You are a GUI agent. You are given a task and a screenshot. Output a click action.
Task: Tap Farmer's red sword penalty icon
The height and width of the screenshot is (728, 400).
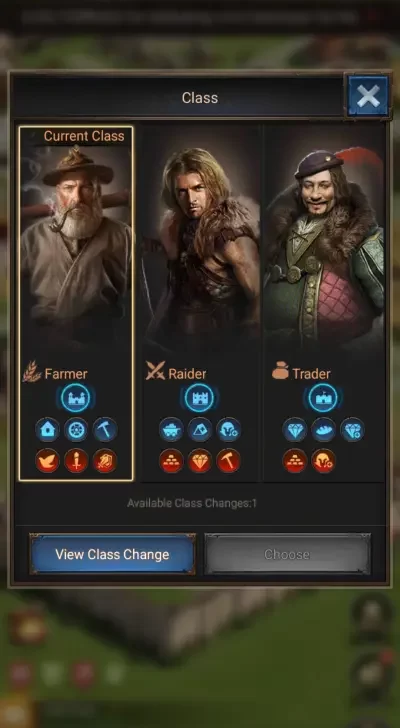[x=76, y=461]
